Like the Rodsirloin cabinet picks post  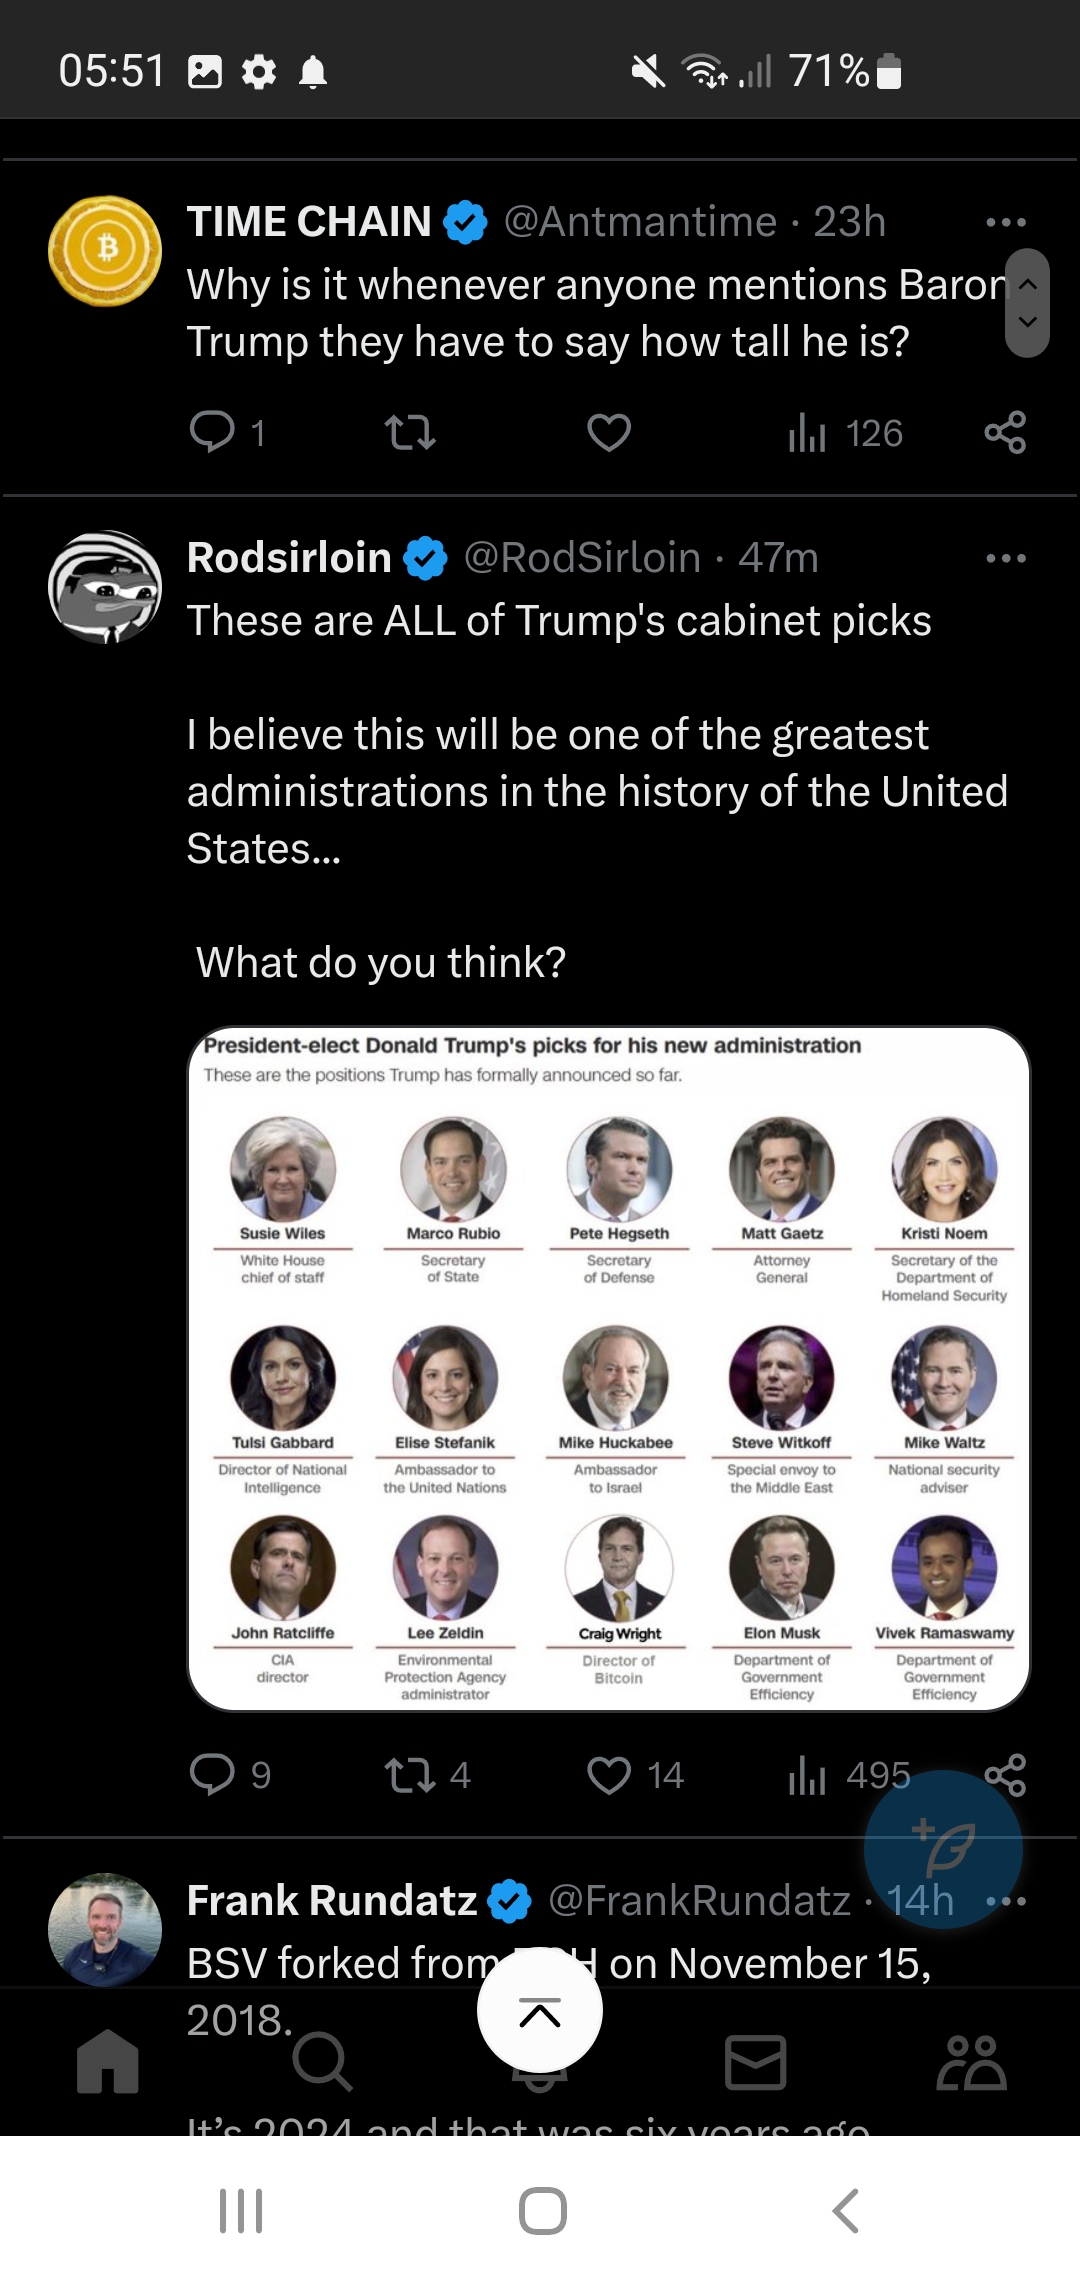tap(634, 1775)
